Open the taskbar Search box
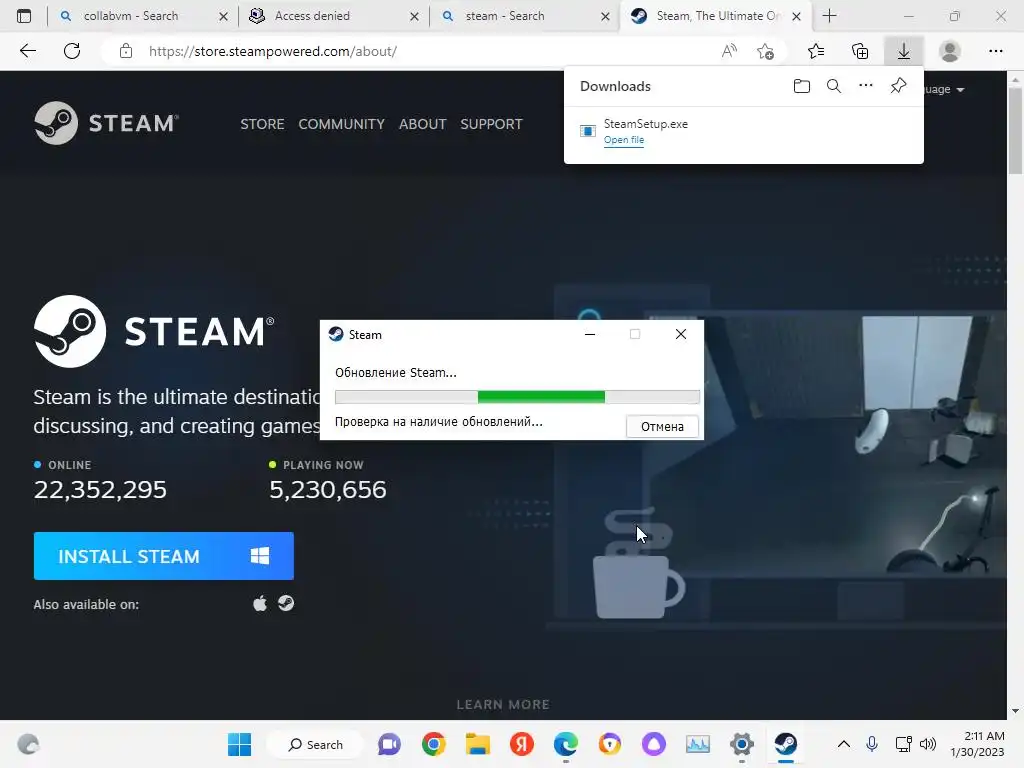The image size is (1024, 768). (315, 744)
